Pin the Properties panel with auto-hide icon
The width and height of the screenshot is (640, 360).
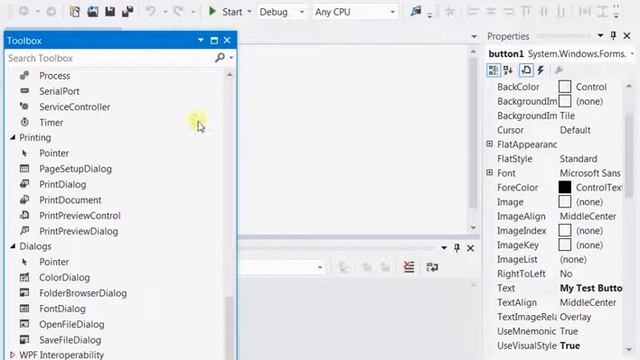[613, 36]
